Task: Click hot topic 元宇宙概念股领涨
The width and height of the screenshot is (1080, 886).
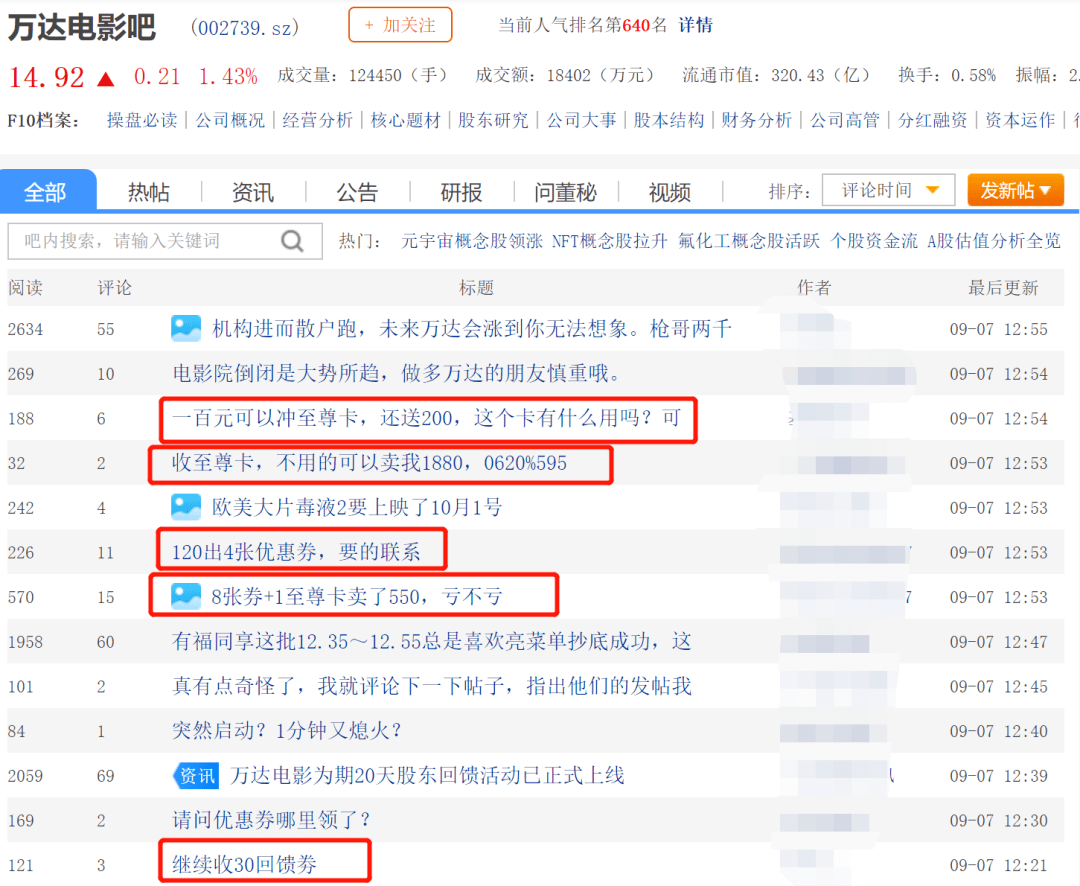Action: tap(472, 241)
